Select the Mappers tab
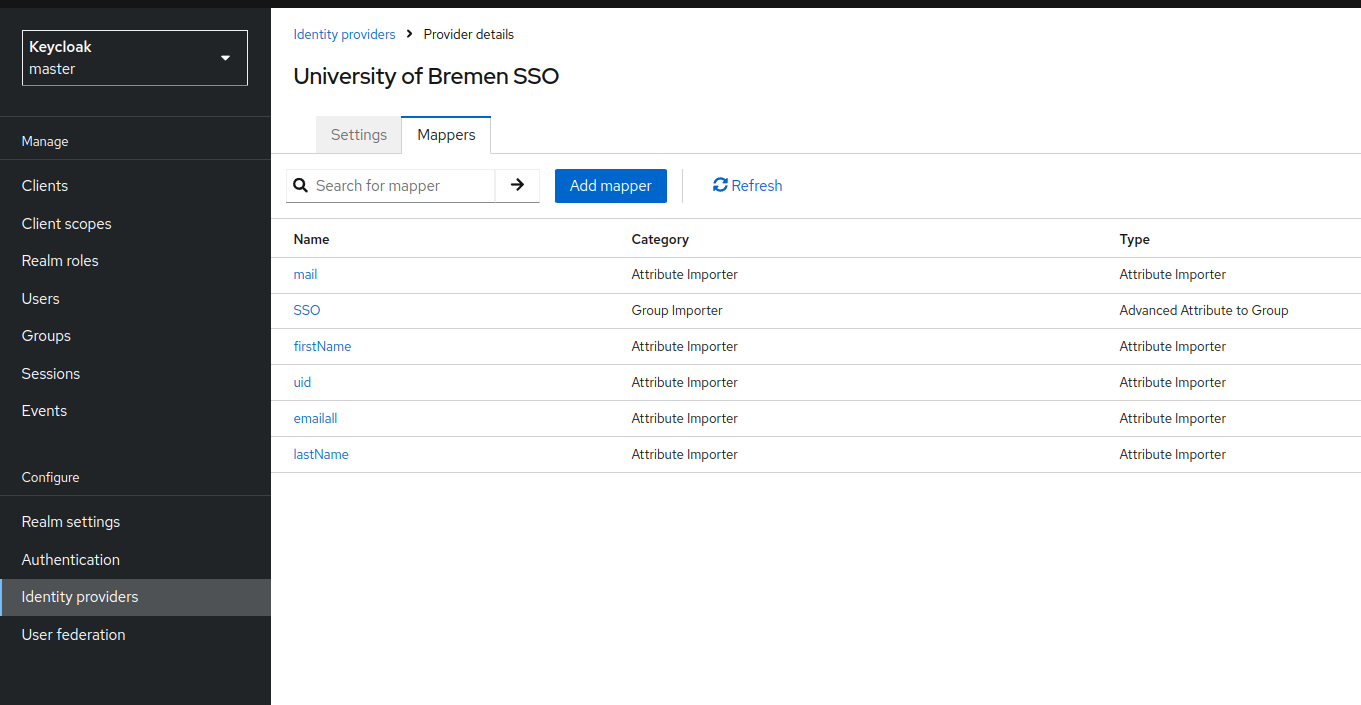The width and height of the screenshot is (1361, 705). pos(446,135)
